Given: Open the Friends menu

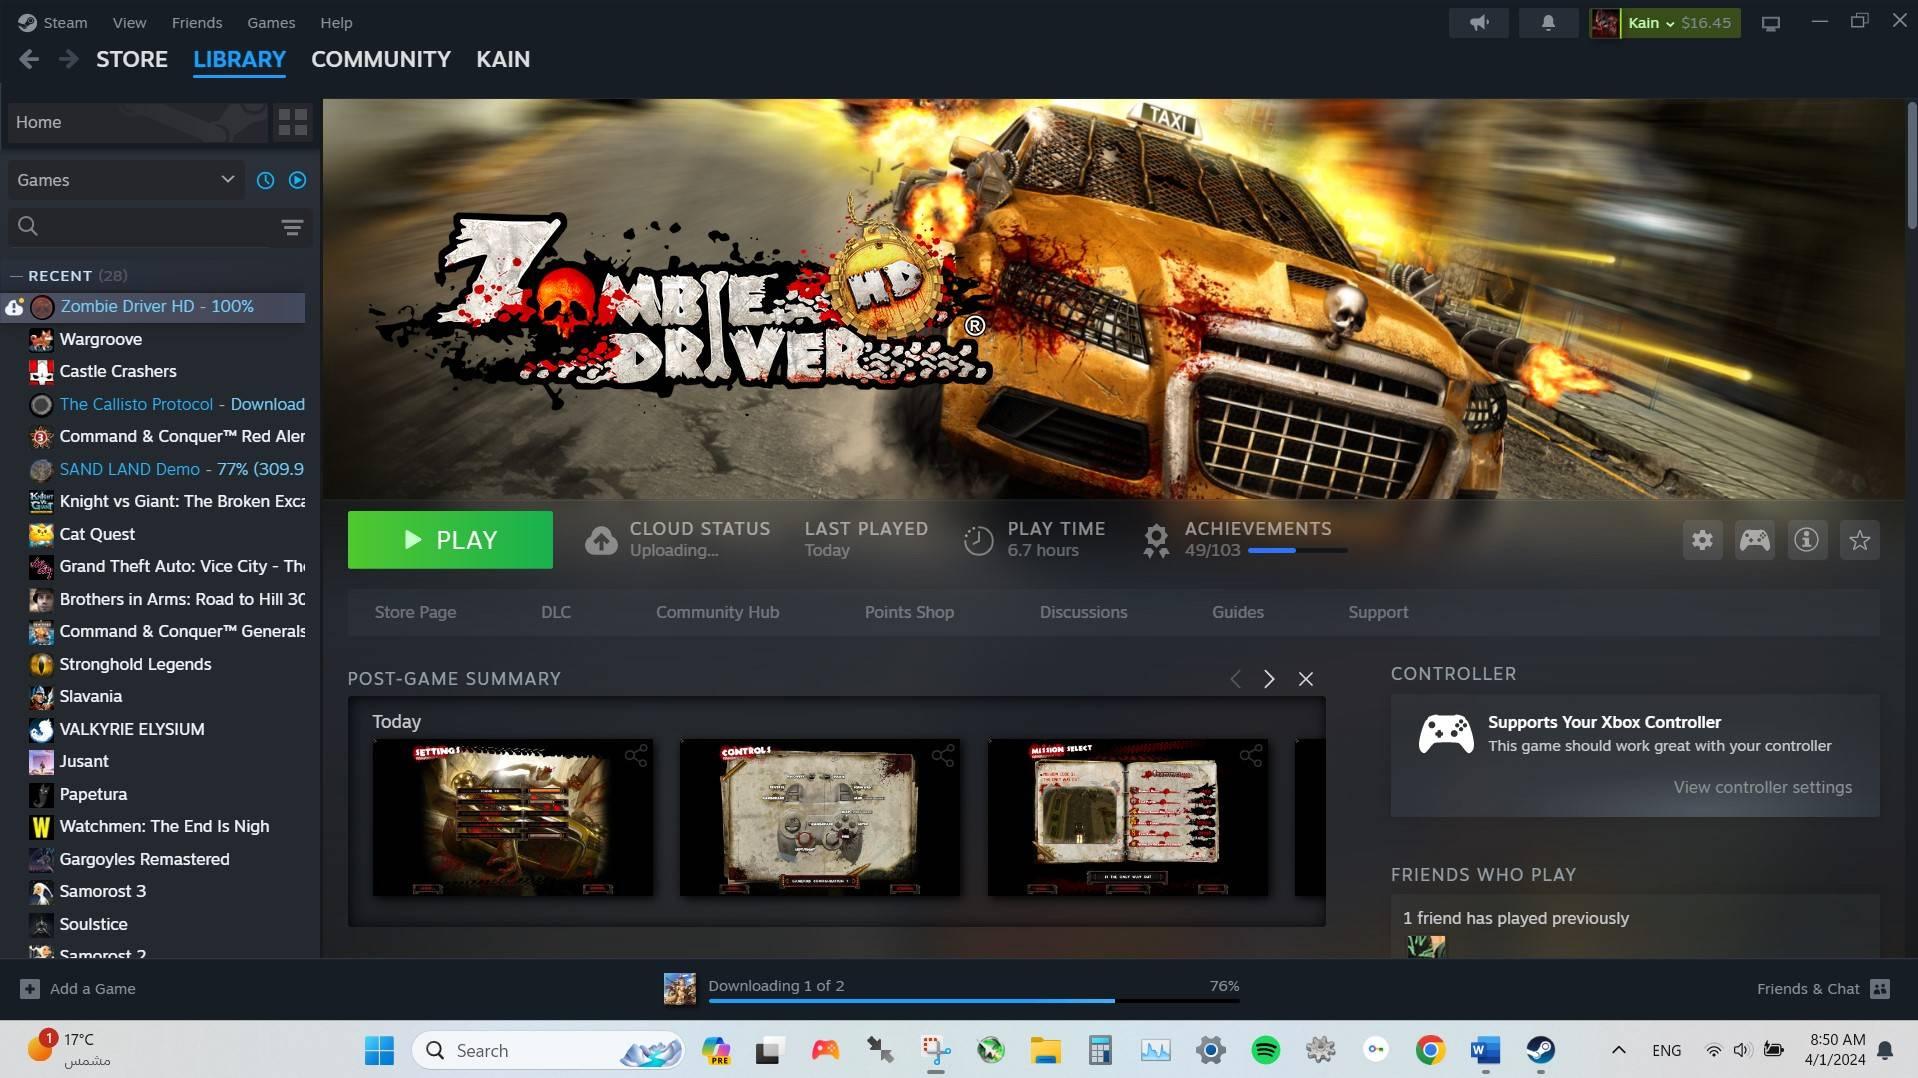Looking at the screenshot, I should coord(197,22).
